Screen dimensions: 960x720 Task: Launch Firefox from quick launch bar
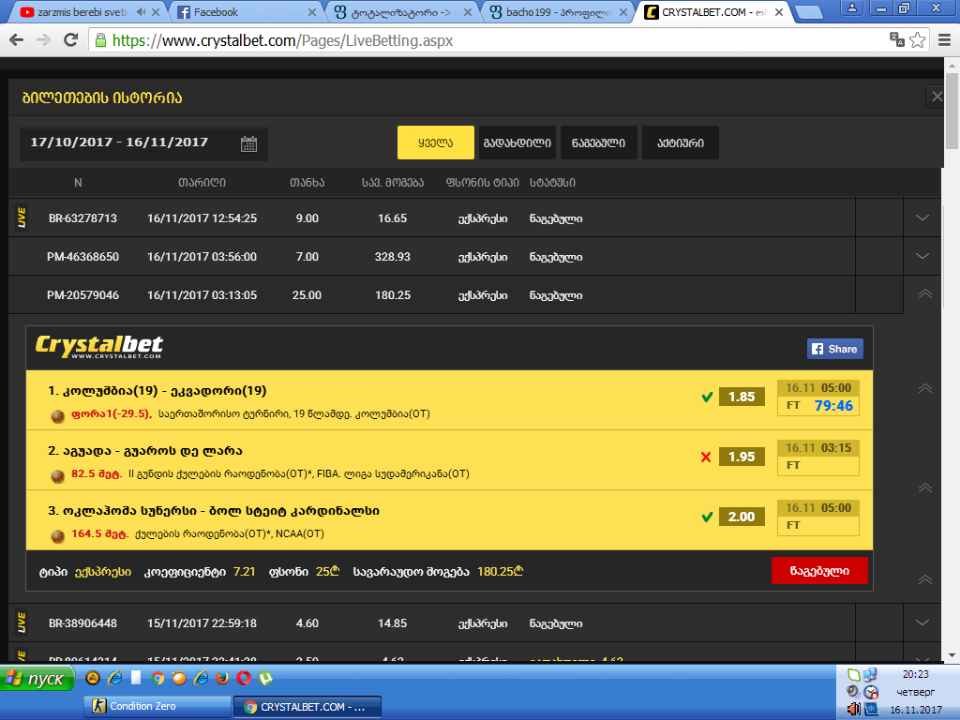click(x=222, y=678)
